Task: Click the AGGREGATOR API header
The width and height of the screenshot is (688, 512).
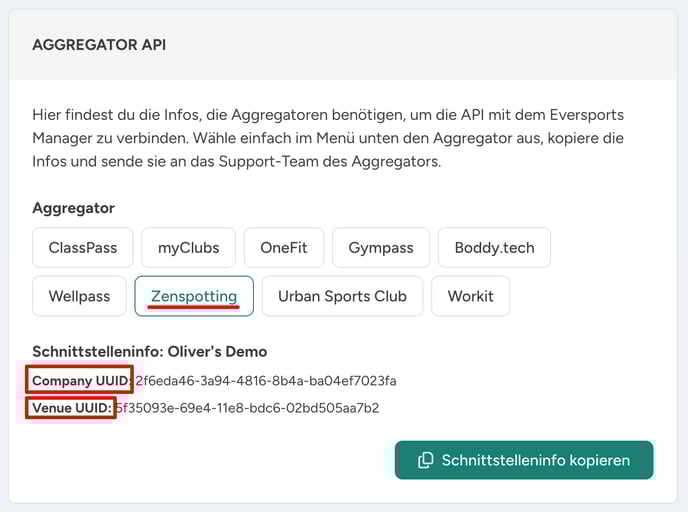Action: pyautogui.click(x=99, y=45)
